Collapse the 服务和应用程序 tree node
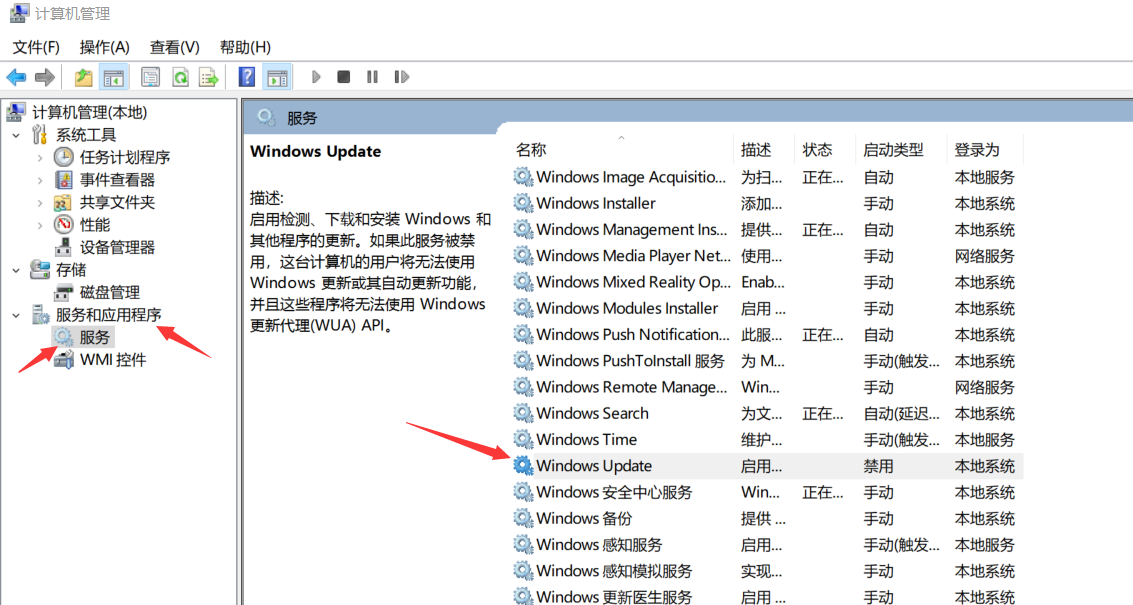1133x605 pixels. [16, 314]
